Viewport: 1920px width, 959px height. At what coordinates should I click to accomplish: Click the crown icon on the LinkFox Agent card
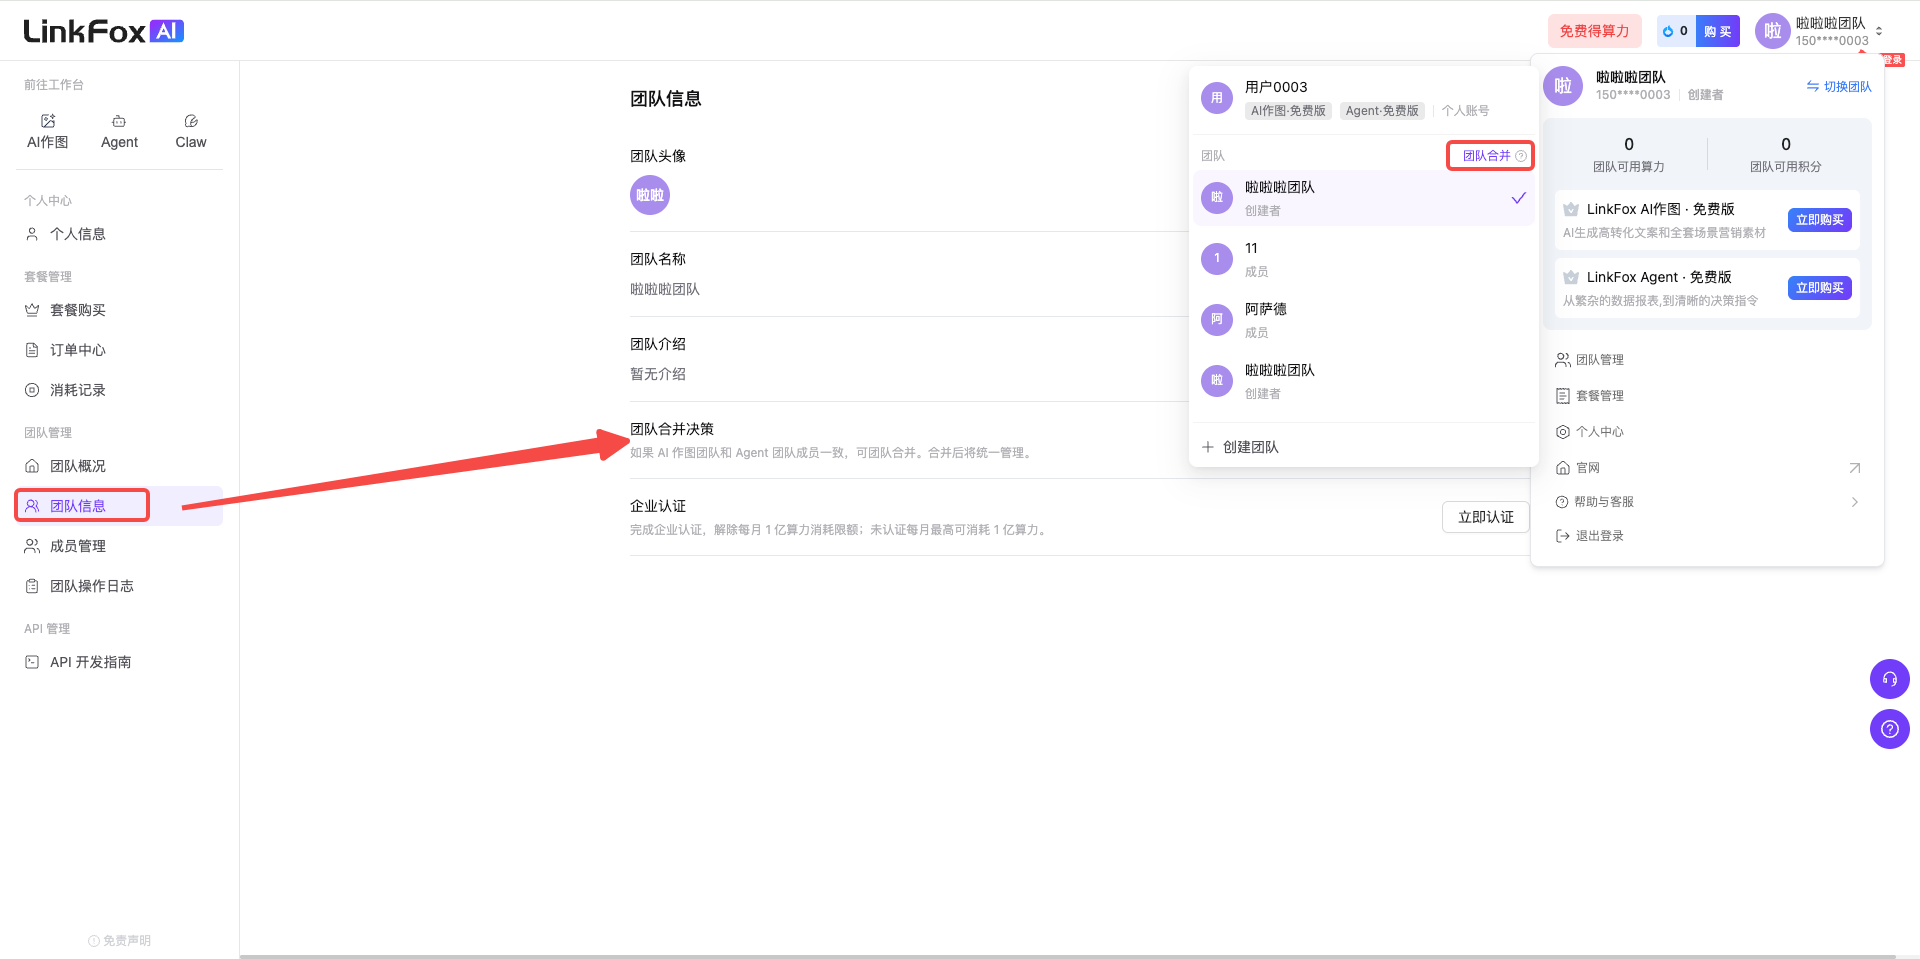click(1571, 277)
